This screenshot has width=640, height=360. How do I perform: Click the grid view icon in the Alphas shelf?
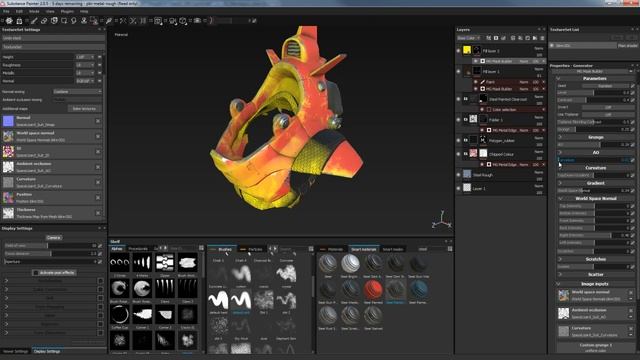pyautogui.click(x=201, y=248)
